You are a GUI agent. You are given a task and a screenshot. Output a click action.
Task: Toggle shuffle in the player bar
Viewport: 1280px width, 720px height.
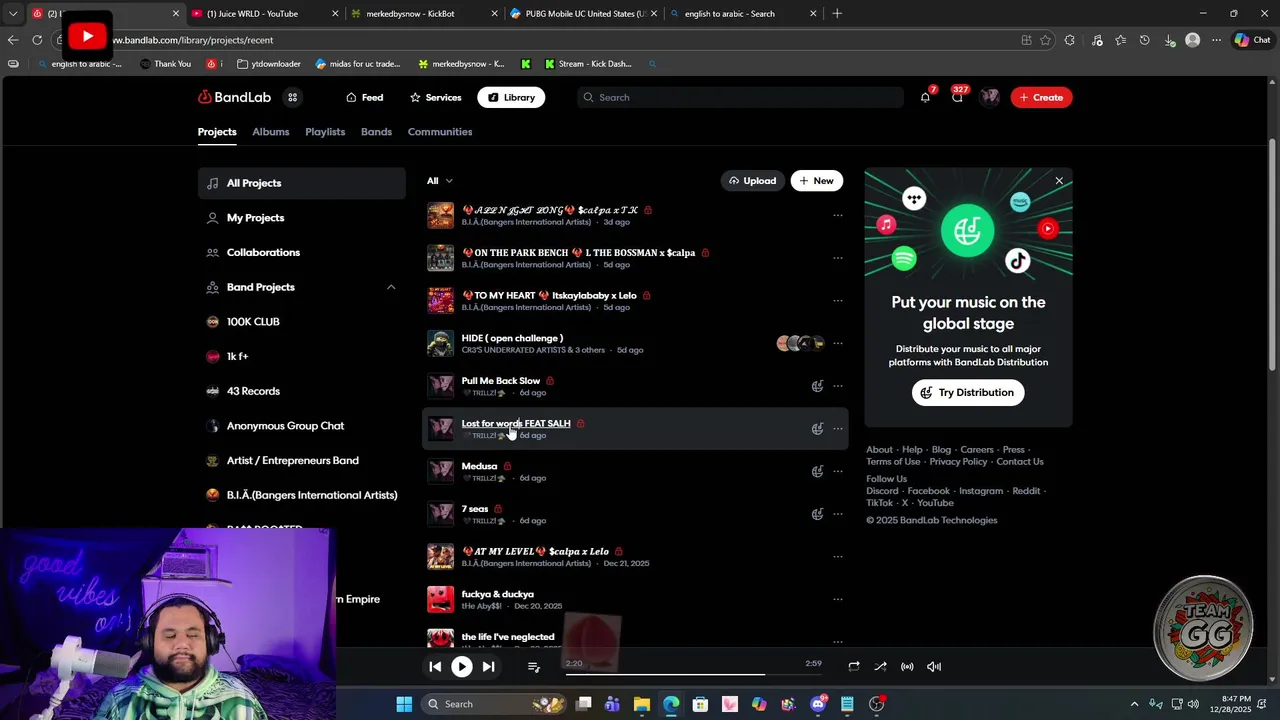[x=880, y=666]
